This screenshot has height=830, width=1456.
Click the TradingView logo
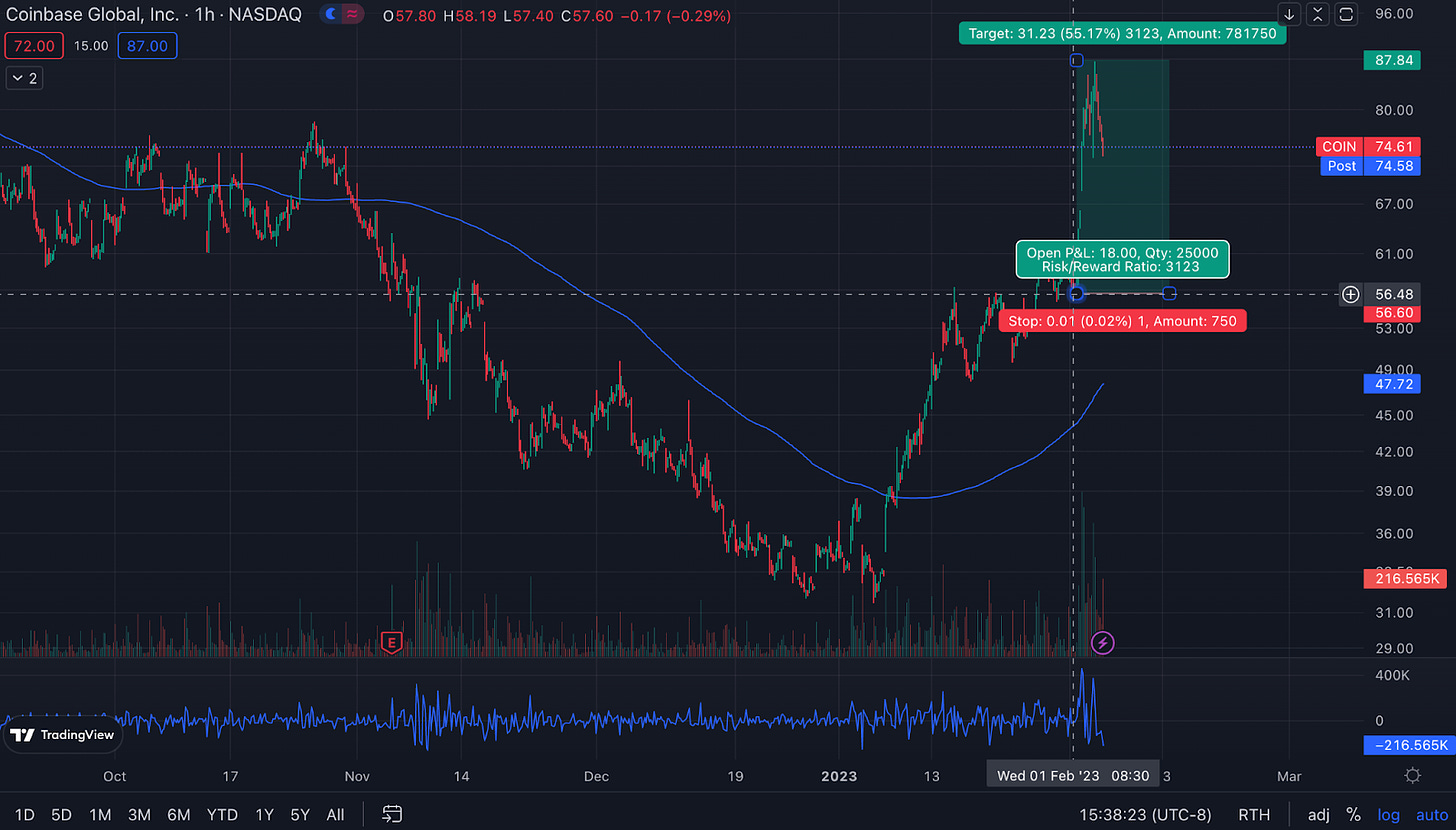(62, 736)
